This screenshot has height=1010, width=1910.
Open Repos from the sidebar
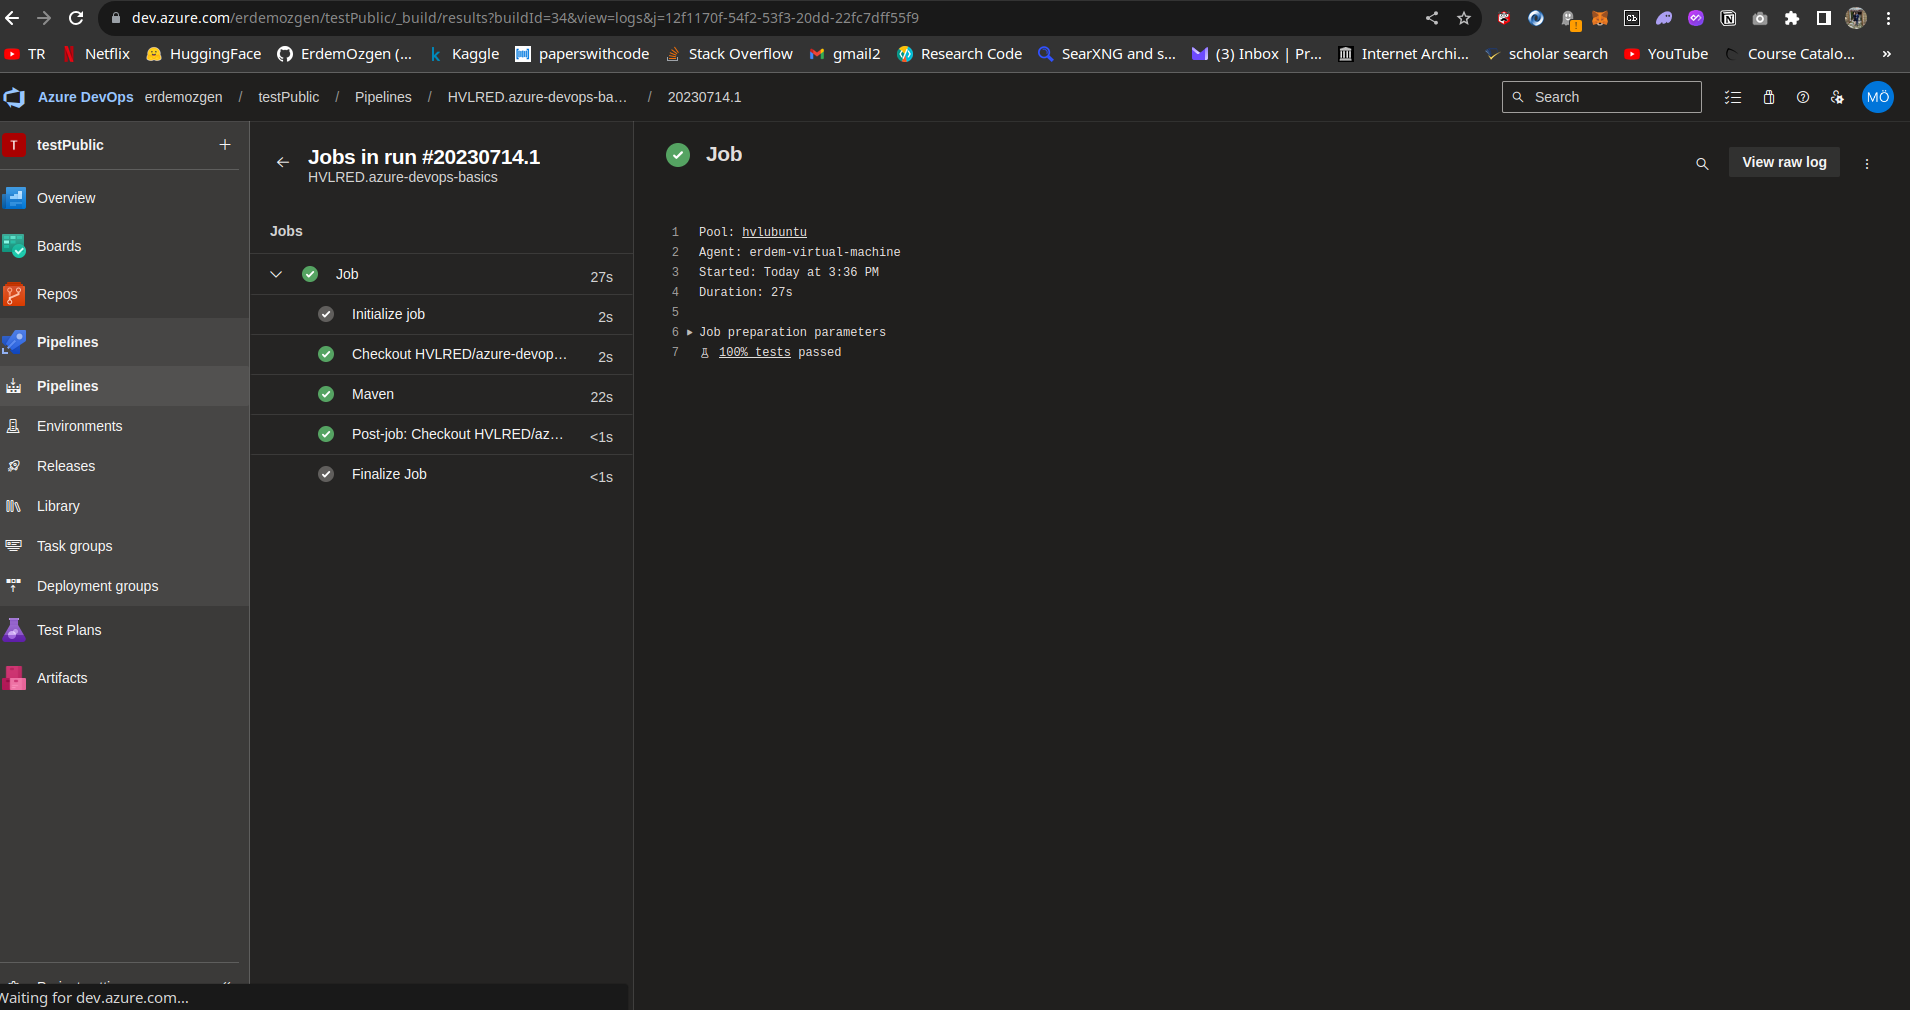[x=56, y=294]
